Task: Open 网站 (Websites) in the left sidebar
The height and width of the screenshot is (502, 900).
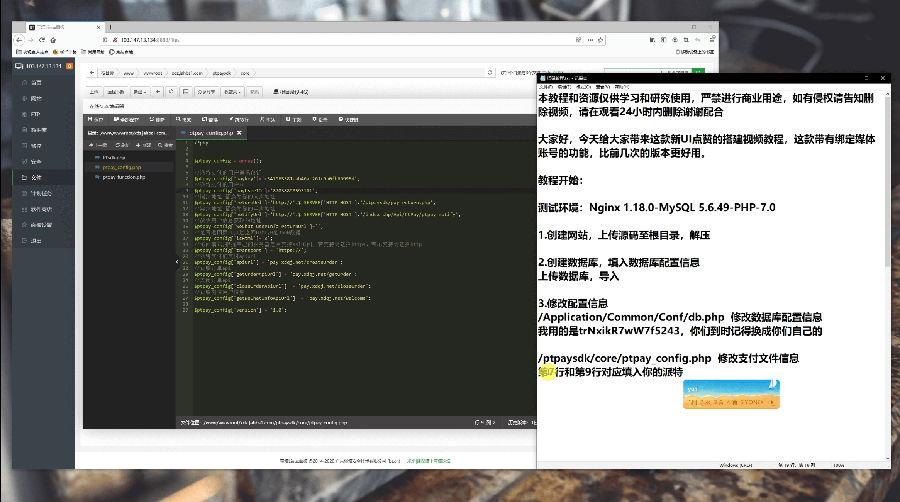Action: point(36,98)
